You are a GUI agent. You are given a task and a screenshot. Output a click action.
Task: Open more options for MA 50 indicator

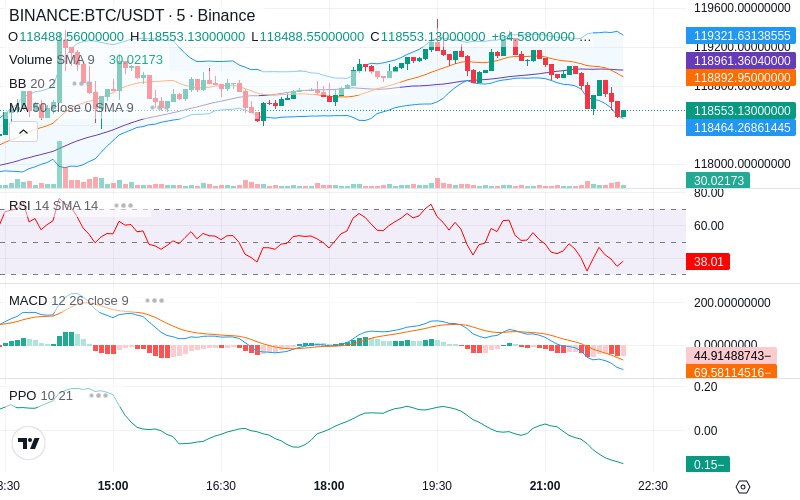pos(159,108)
